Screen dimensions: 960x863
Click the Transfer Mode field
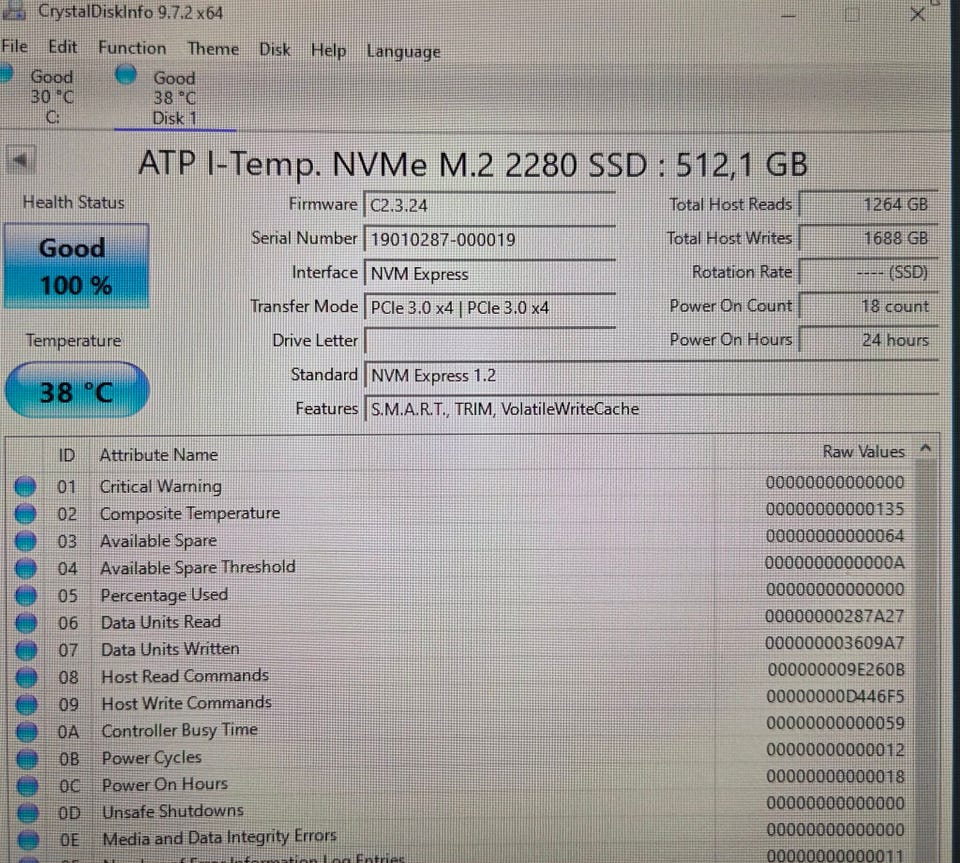pos(489,307)
